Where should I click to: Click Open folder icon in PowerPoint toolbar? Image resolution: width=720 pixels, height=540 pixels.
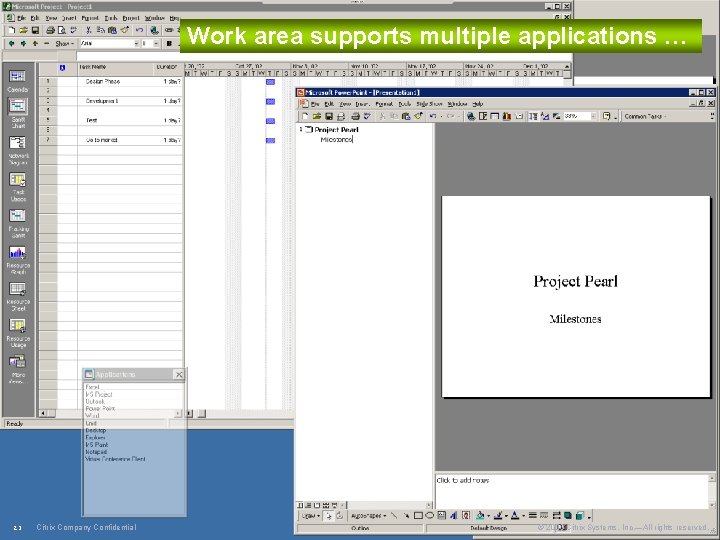(x=317, y=117)
